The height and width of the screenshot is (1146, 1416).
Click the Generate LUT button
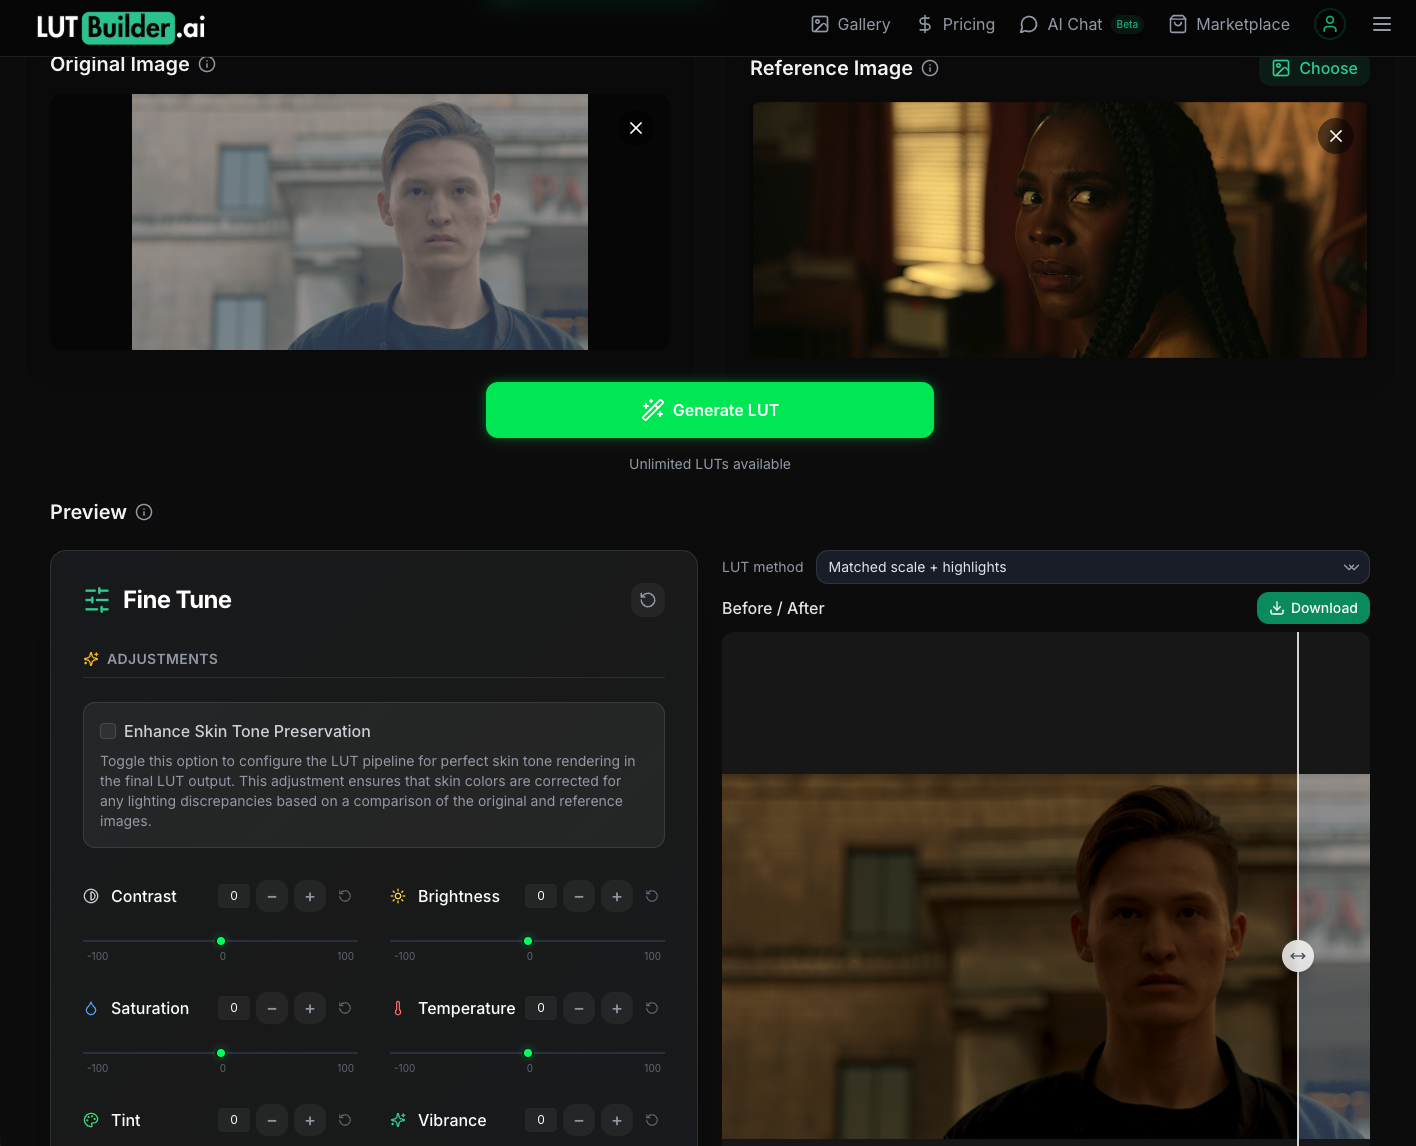point(710,410)
